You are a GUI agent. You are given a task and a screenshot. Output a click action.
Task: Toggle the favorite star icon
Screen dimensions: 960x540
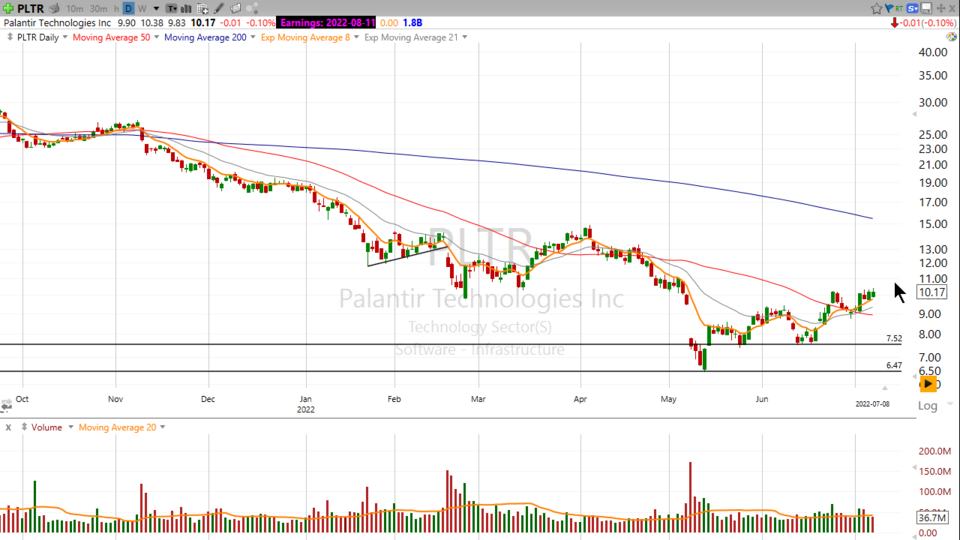(x=877, y=9)
